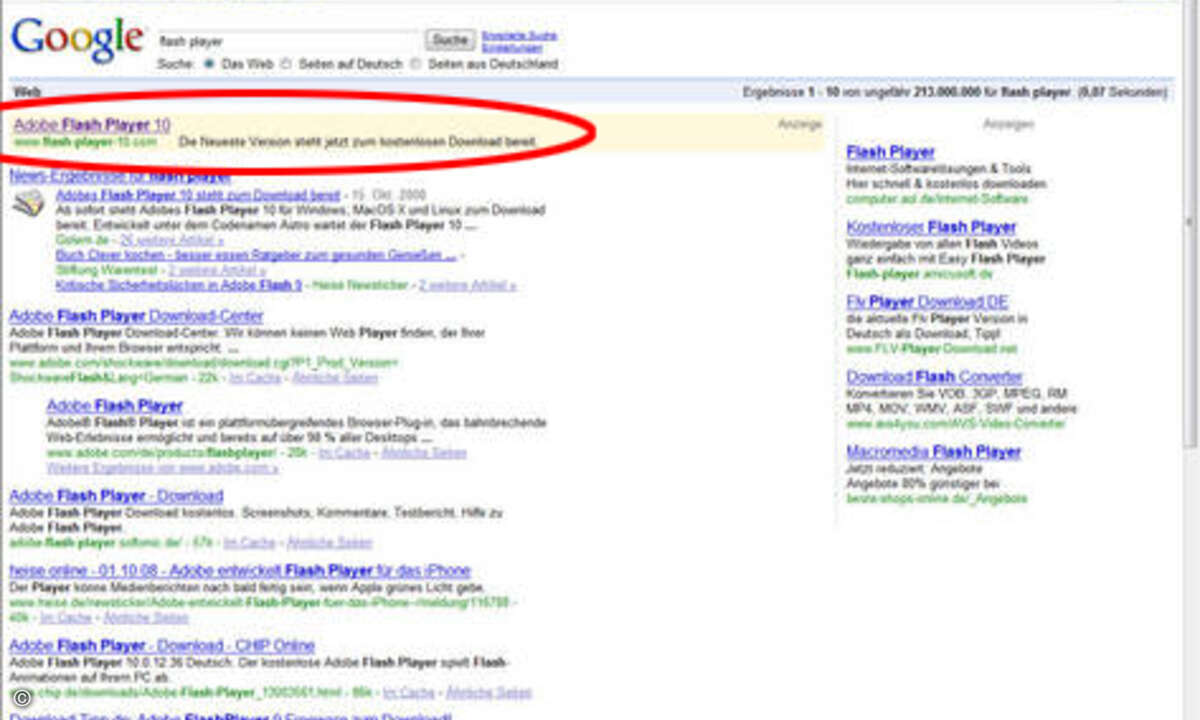Open the Adobe Flash Player 10 sponsored link
Screen dimensions: 1200x720
[x=92, y=125]
